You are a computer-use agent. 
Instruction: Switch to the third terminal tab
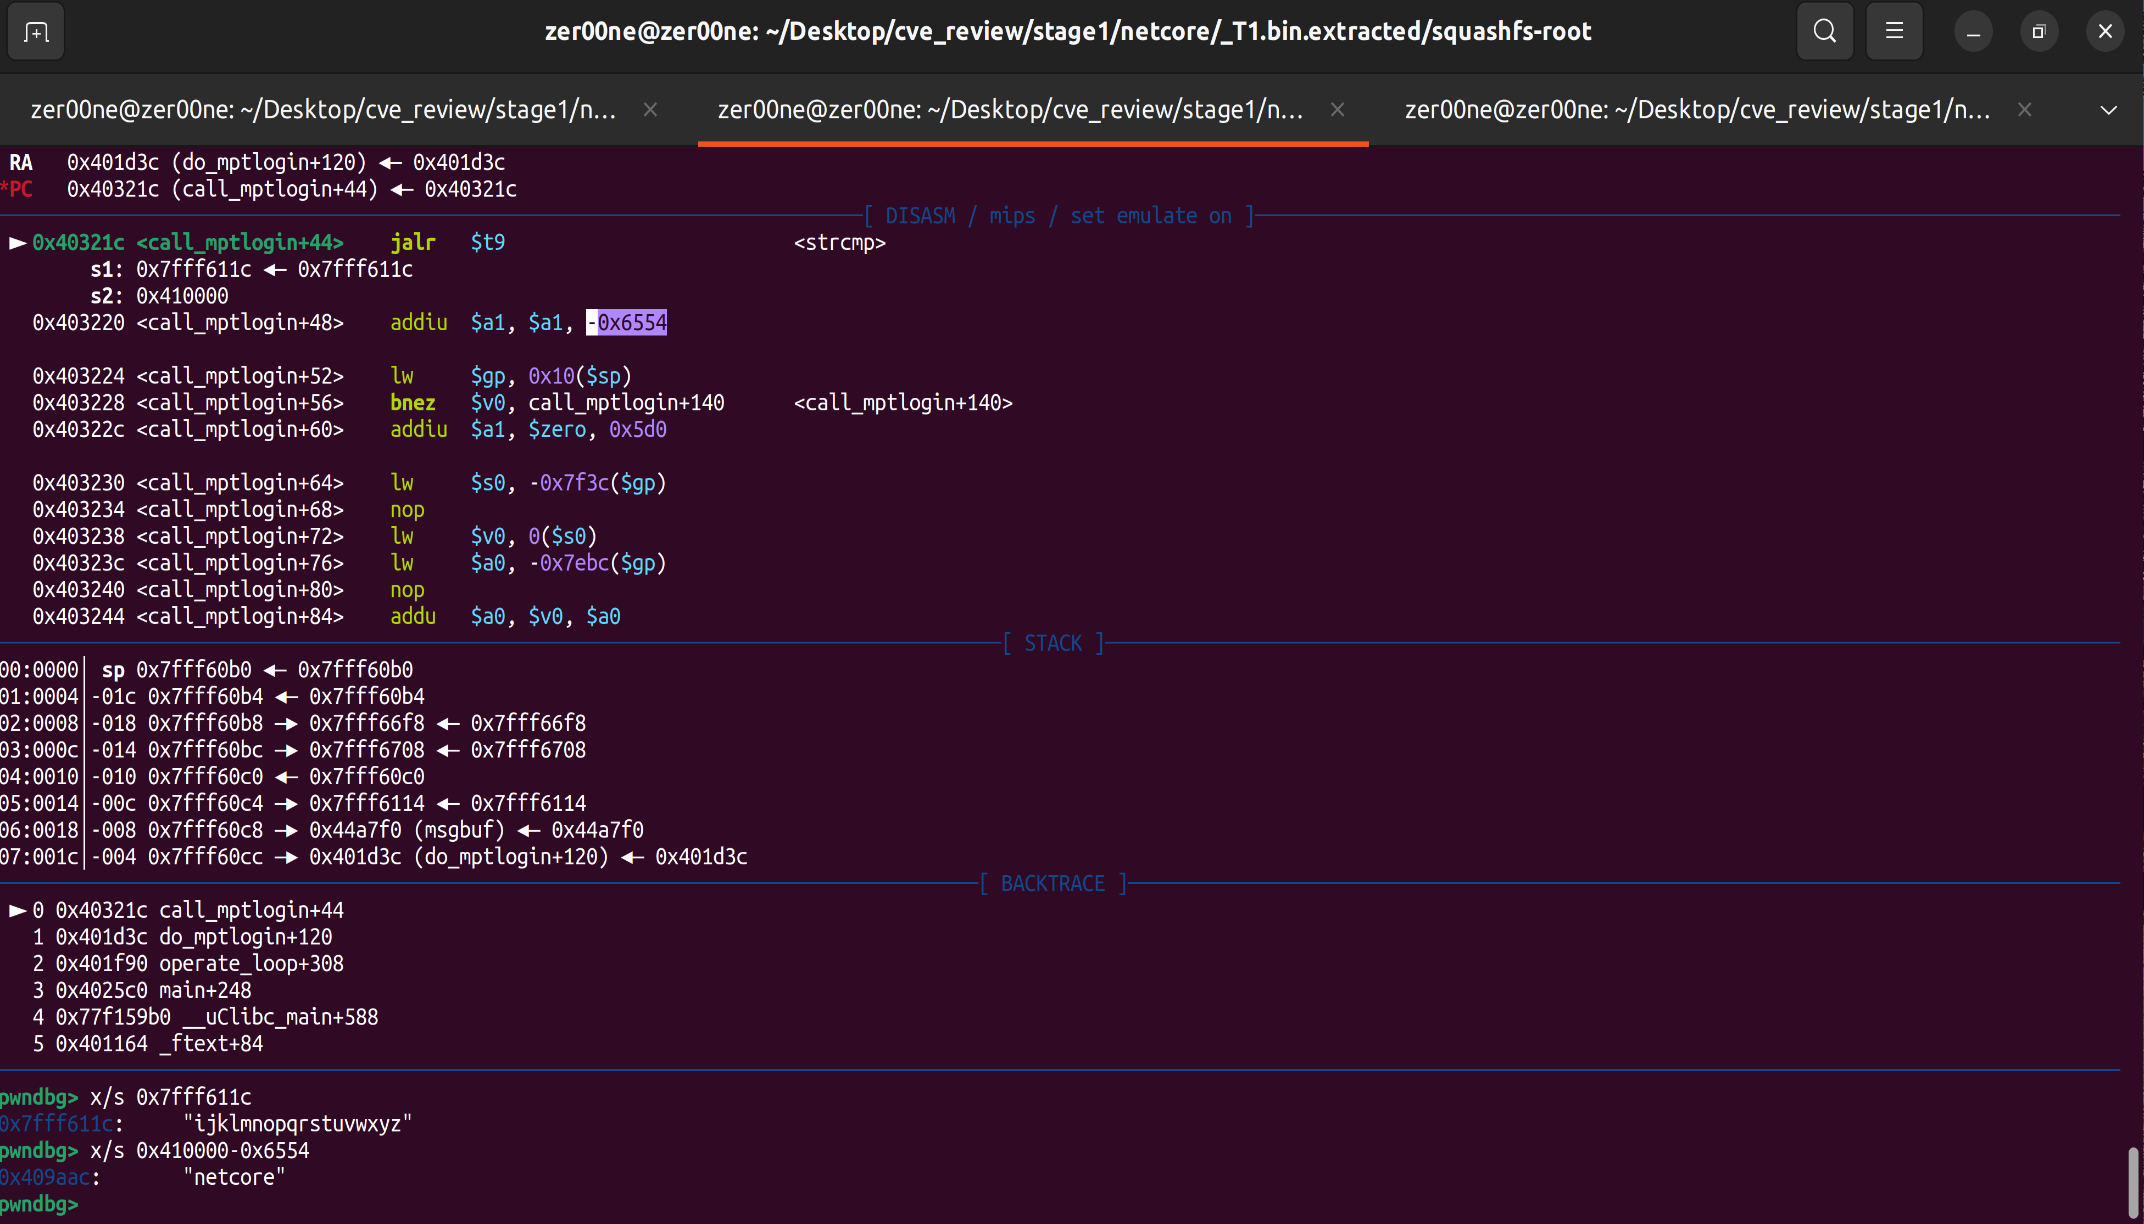pyautogui.click(x=1697, y=110)
